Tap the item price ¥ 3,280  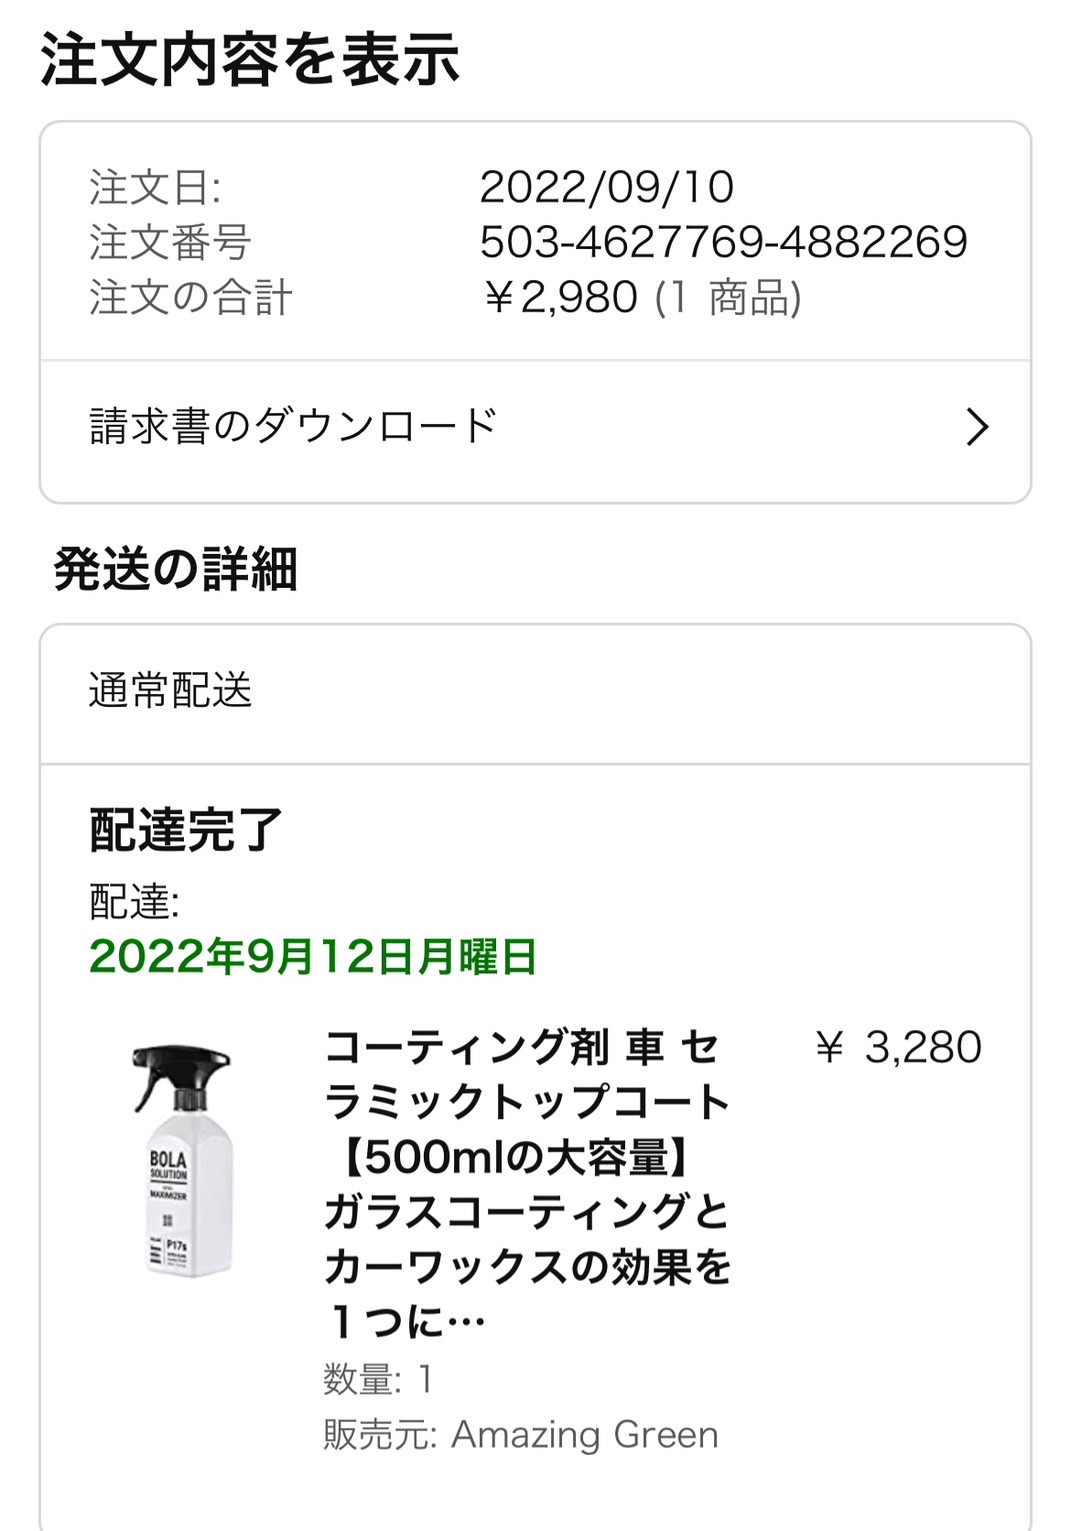(897, 1047)
